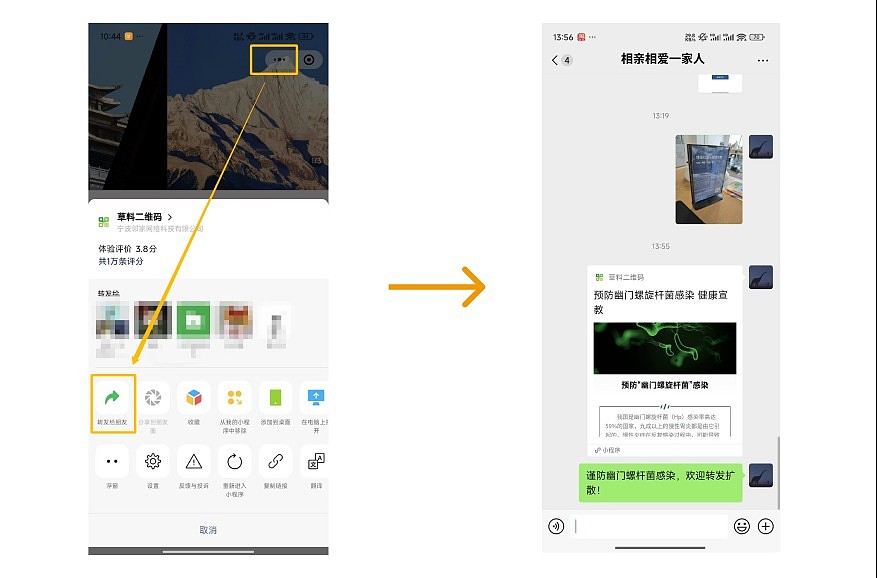
Task: Tap the voice input icon beside the message field
Action: point(556,526)
